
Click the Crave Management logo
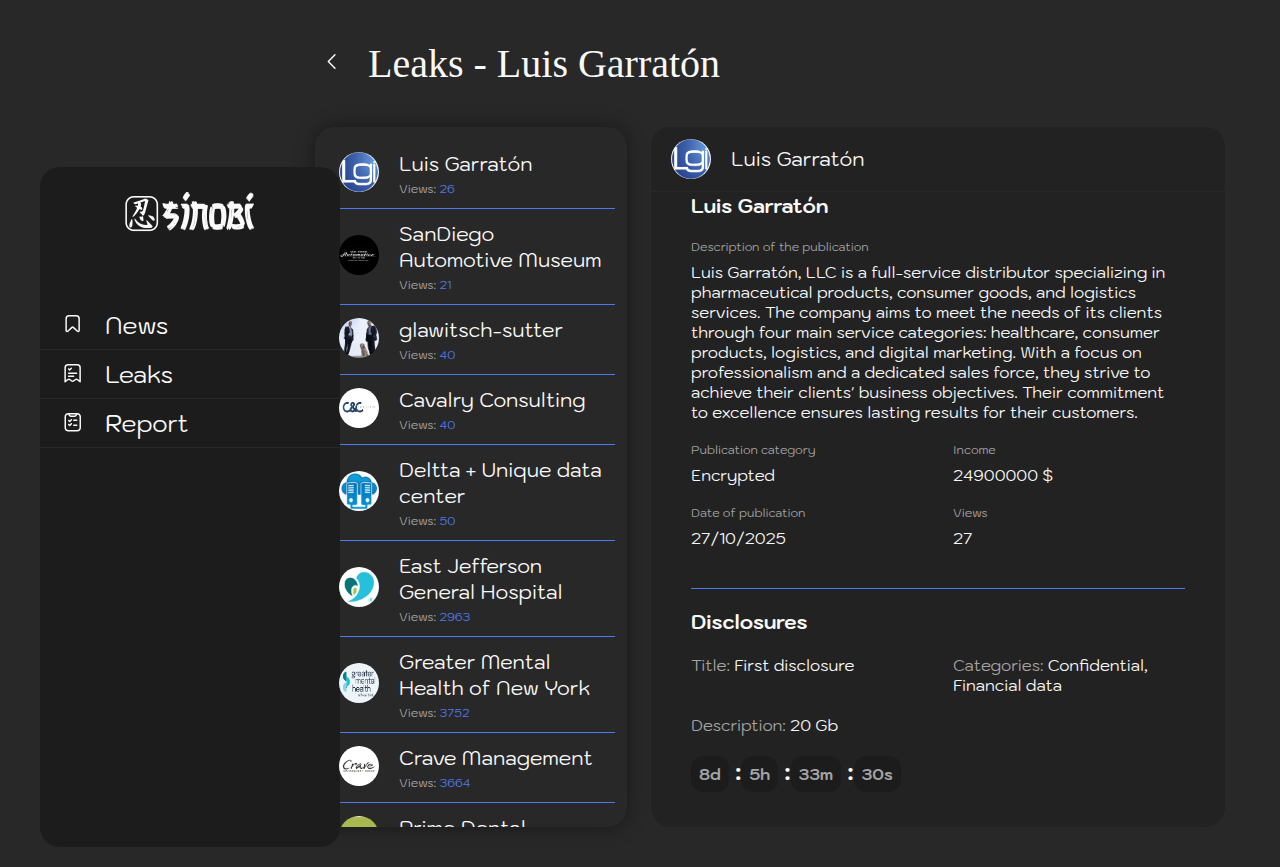pos(359,766)
